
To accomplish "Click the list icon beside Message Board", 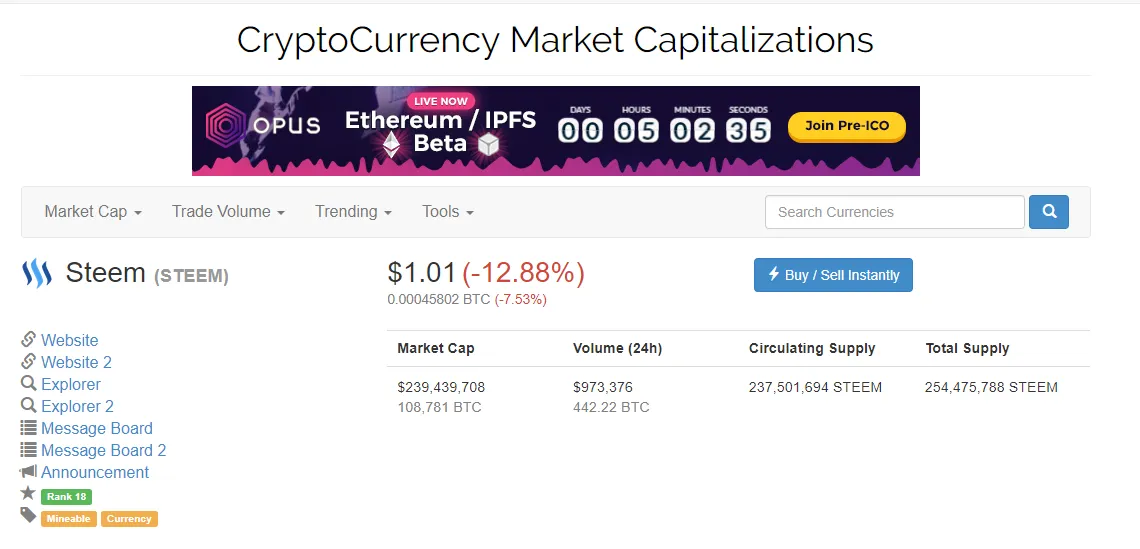I will 28,428.
